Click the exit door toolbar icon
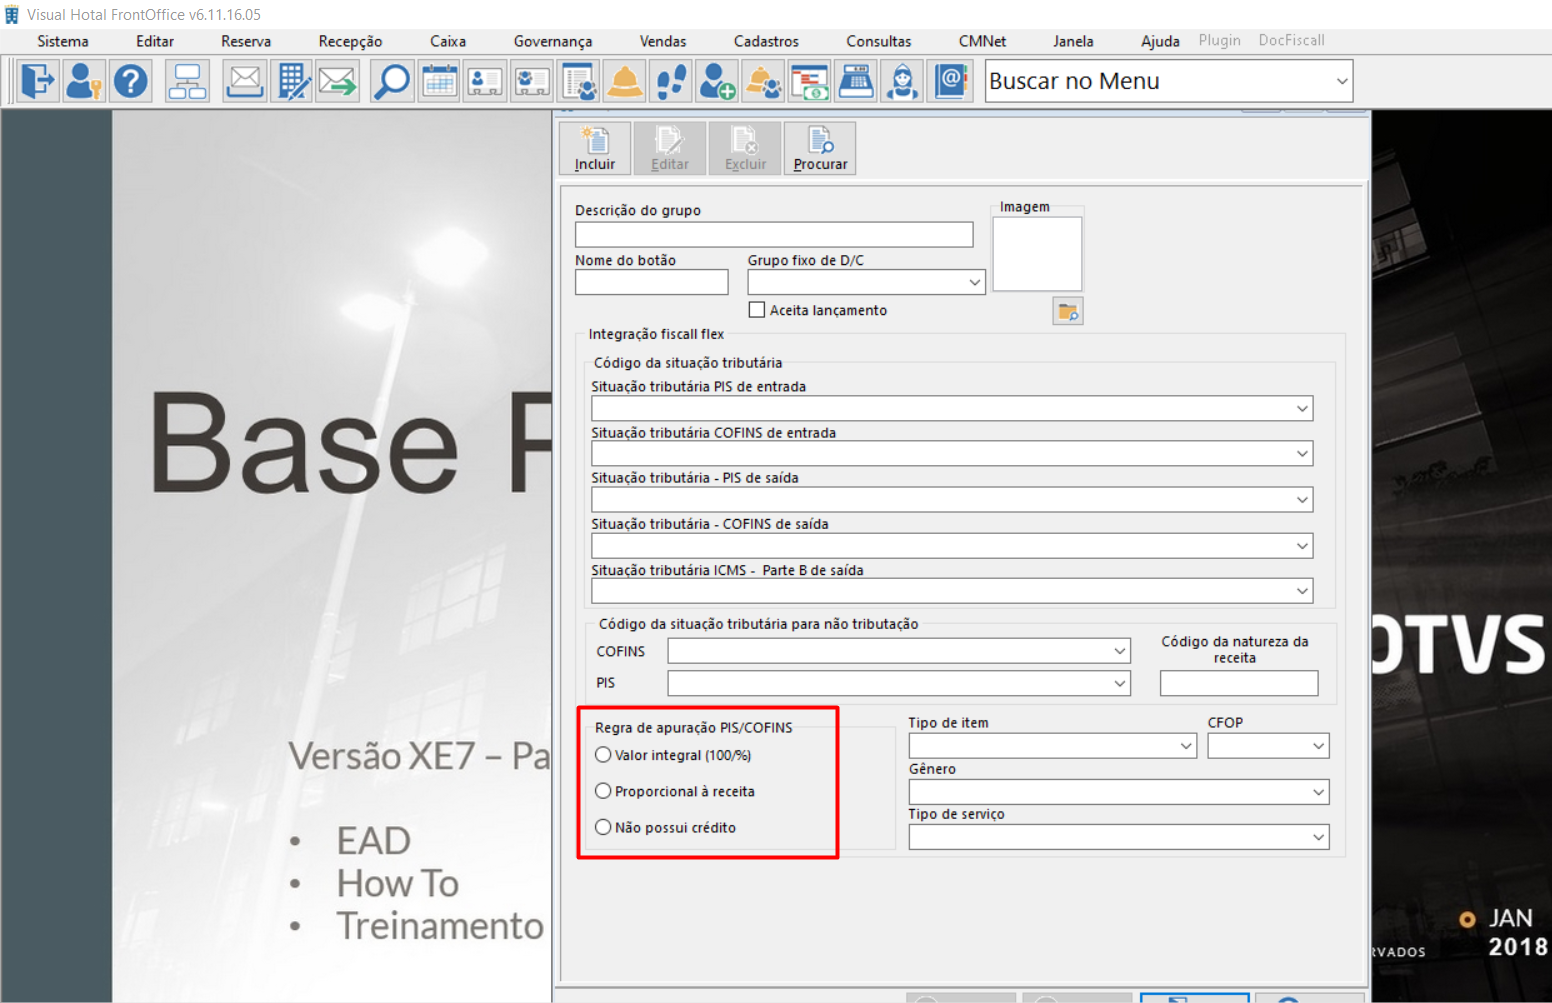 click(x=38, y=81)
